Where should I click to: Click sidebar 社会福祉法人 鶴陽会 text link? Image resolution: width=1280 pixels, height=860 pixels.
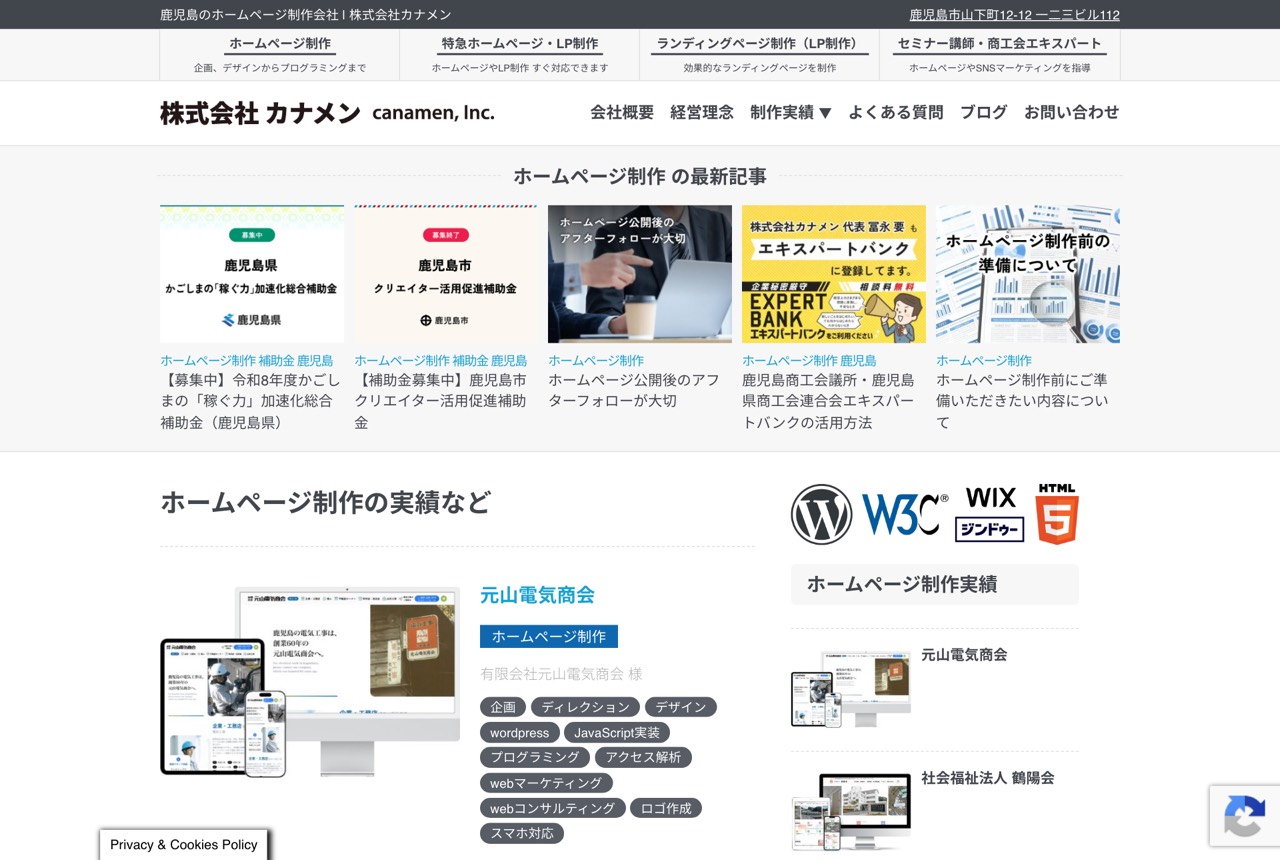(988, 778)
